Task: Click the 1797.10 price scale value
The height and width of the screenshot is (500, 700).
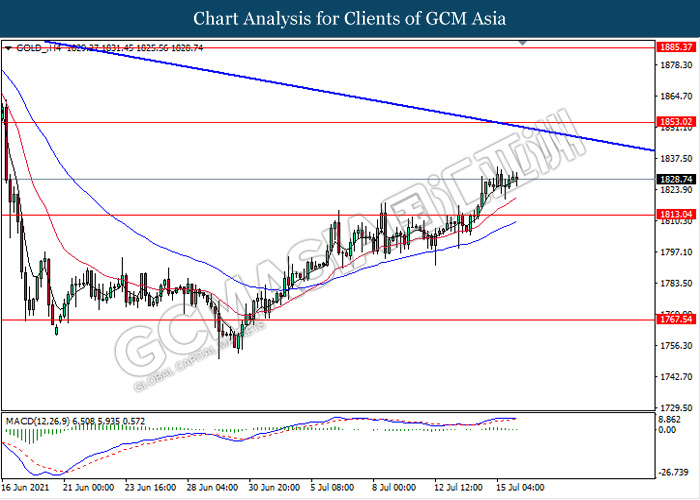Action: point(676,252)
